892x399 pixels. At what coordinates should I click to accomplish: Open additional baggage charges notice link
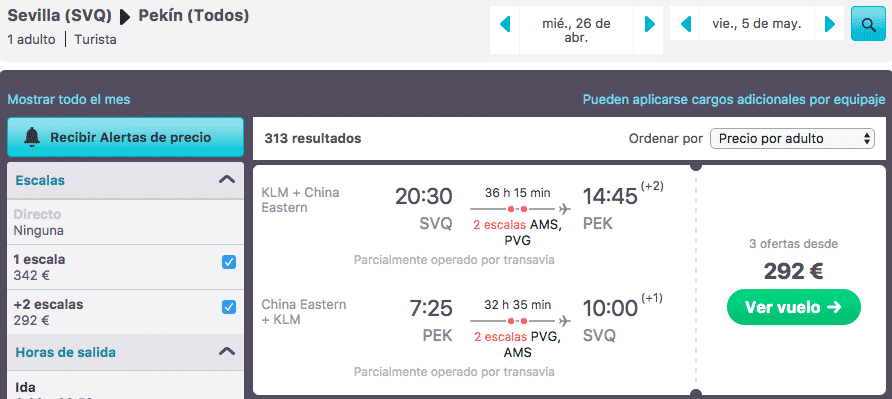[734, 100]
